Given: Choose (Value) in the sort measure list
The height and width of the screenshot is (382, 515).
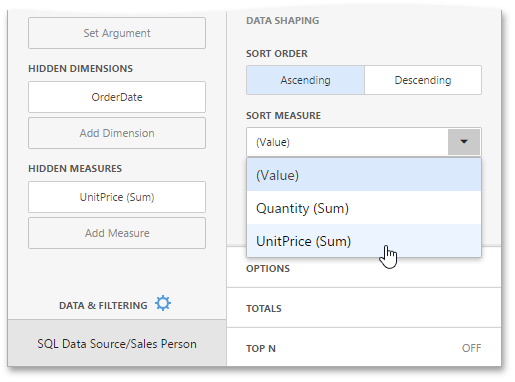Looking at the screenshot, I should point(364,175).
